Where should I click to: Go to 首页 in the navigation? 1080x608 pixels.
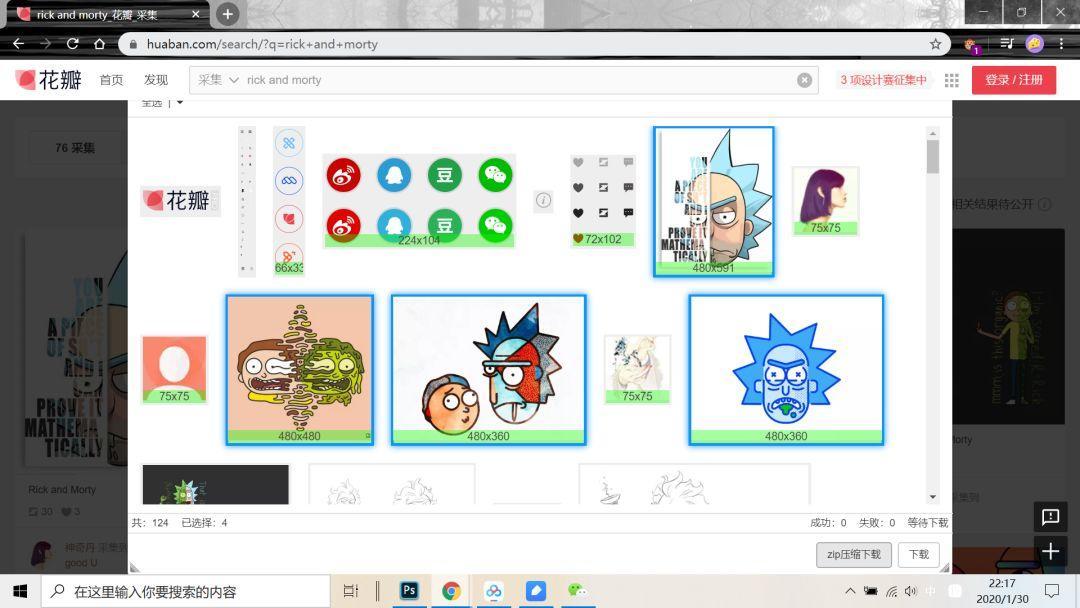coord(111,80)
